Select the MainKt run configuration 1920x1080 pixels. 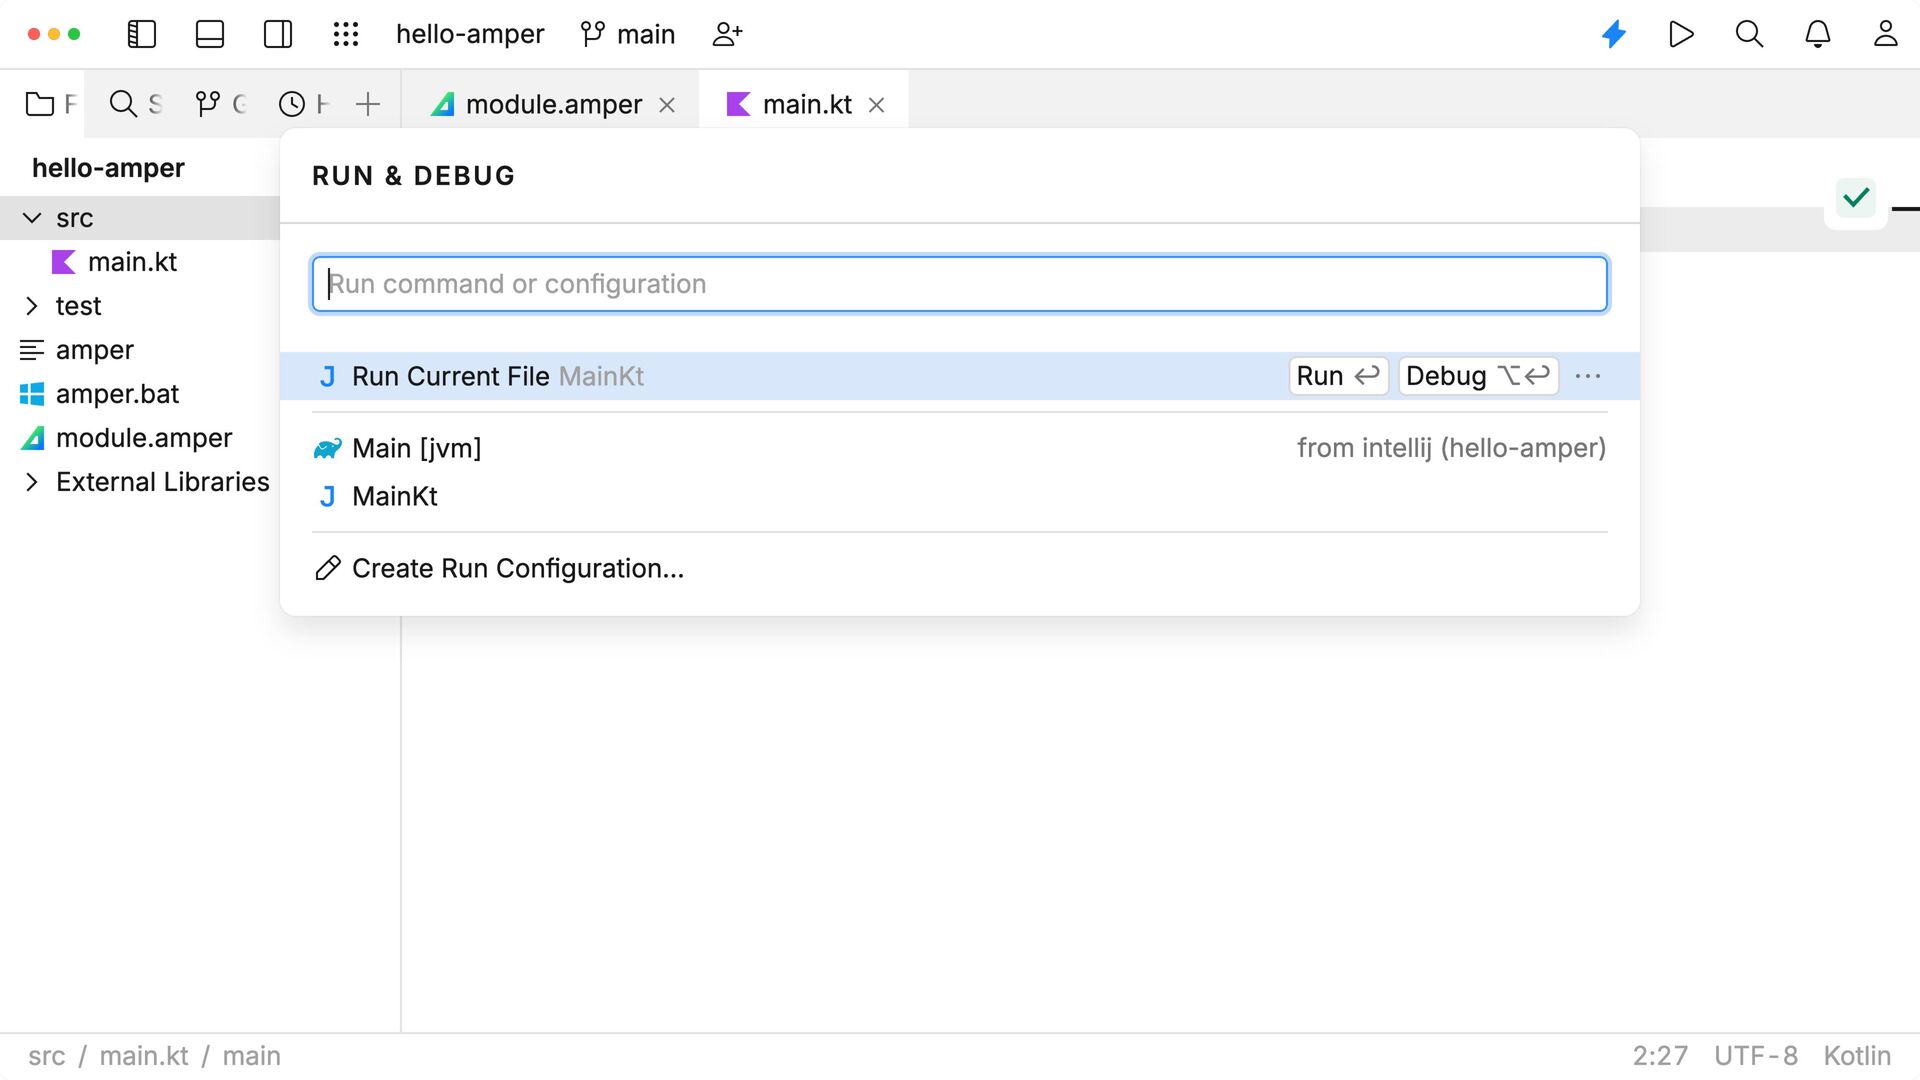(x=959, y=496)
